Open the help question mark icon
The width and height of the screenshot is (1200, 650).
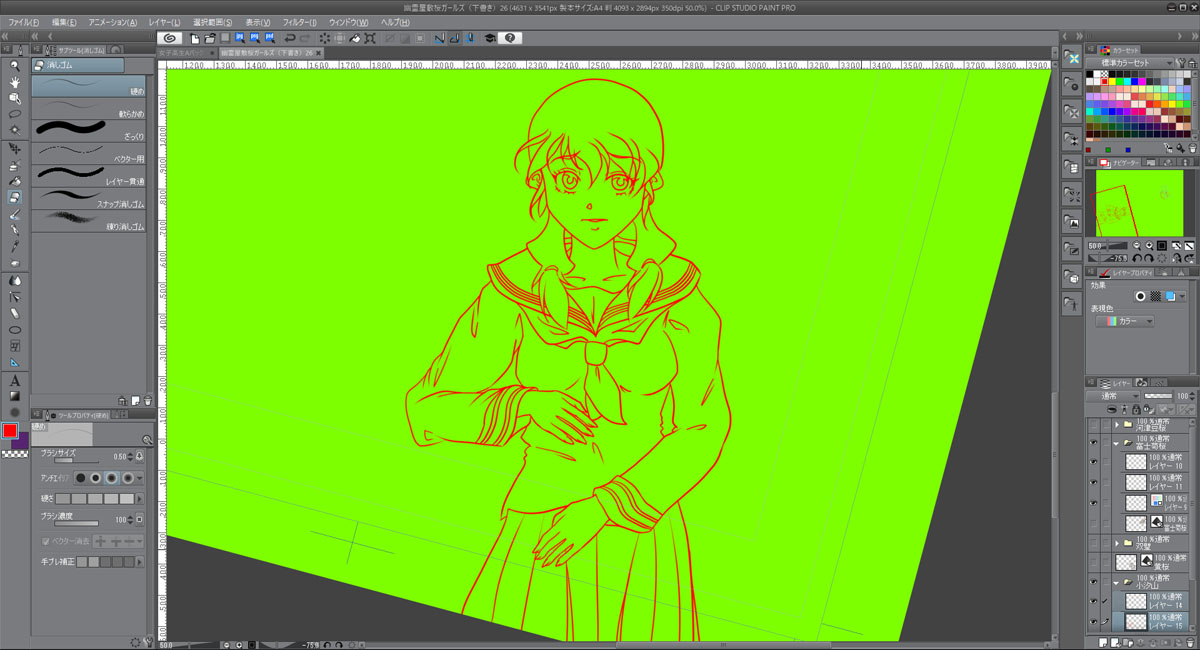[510, 38]
